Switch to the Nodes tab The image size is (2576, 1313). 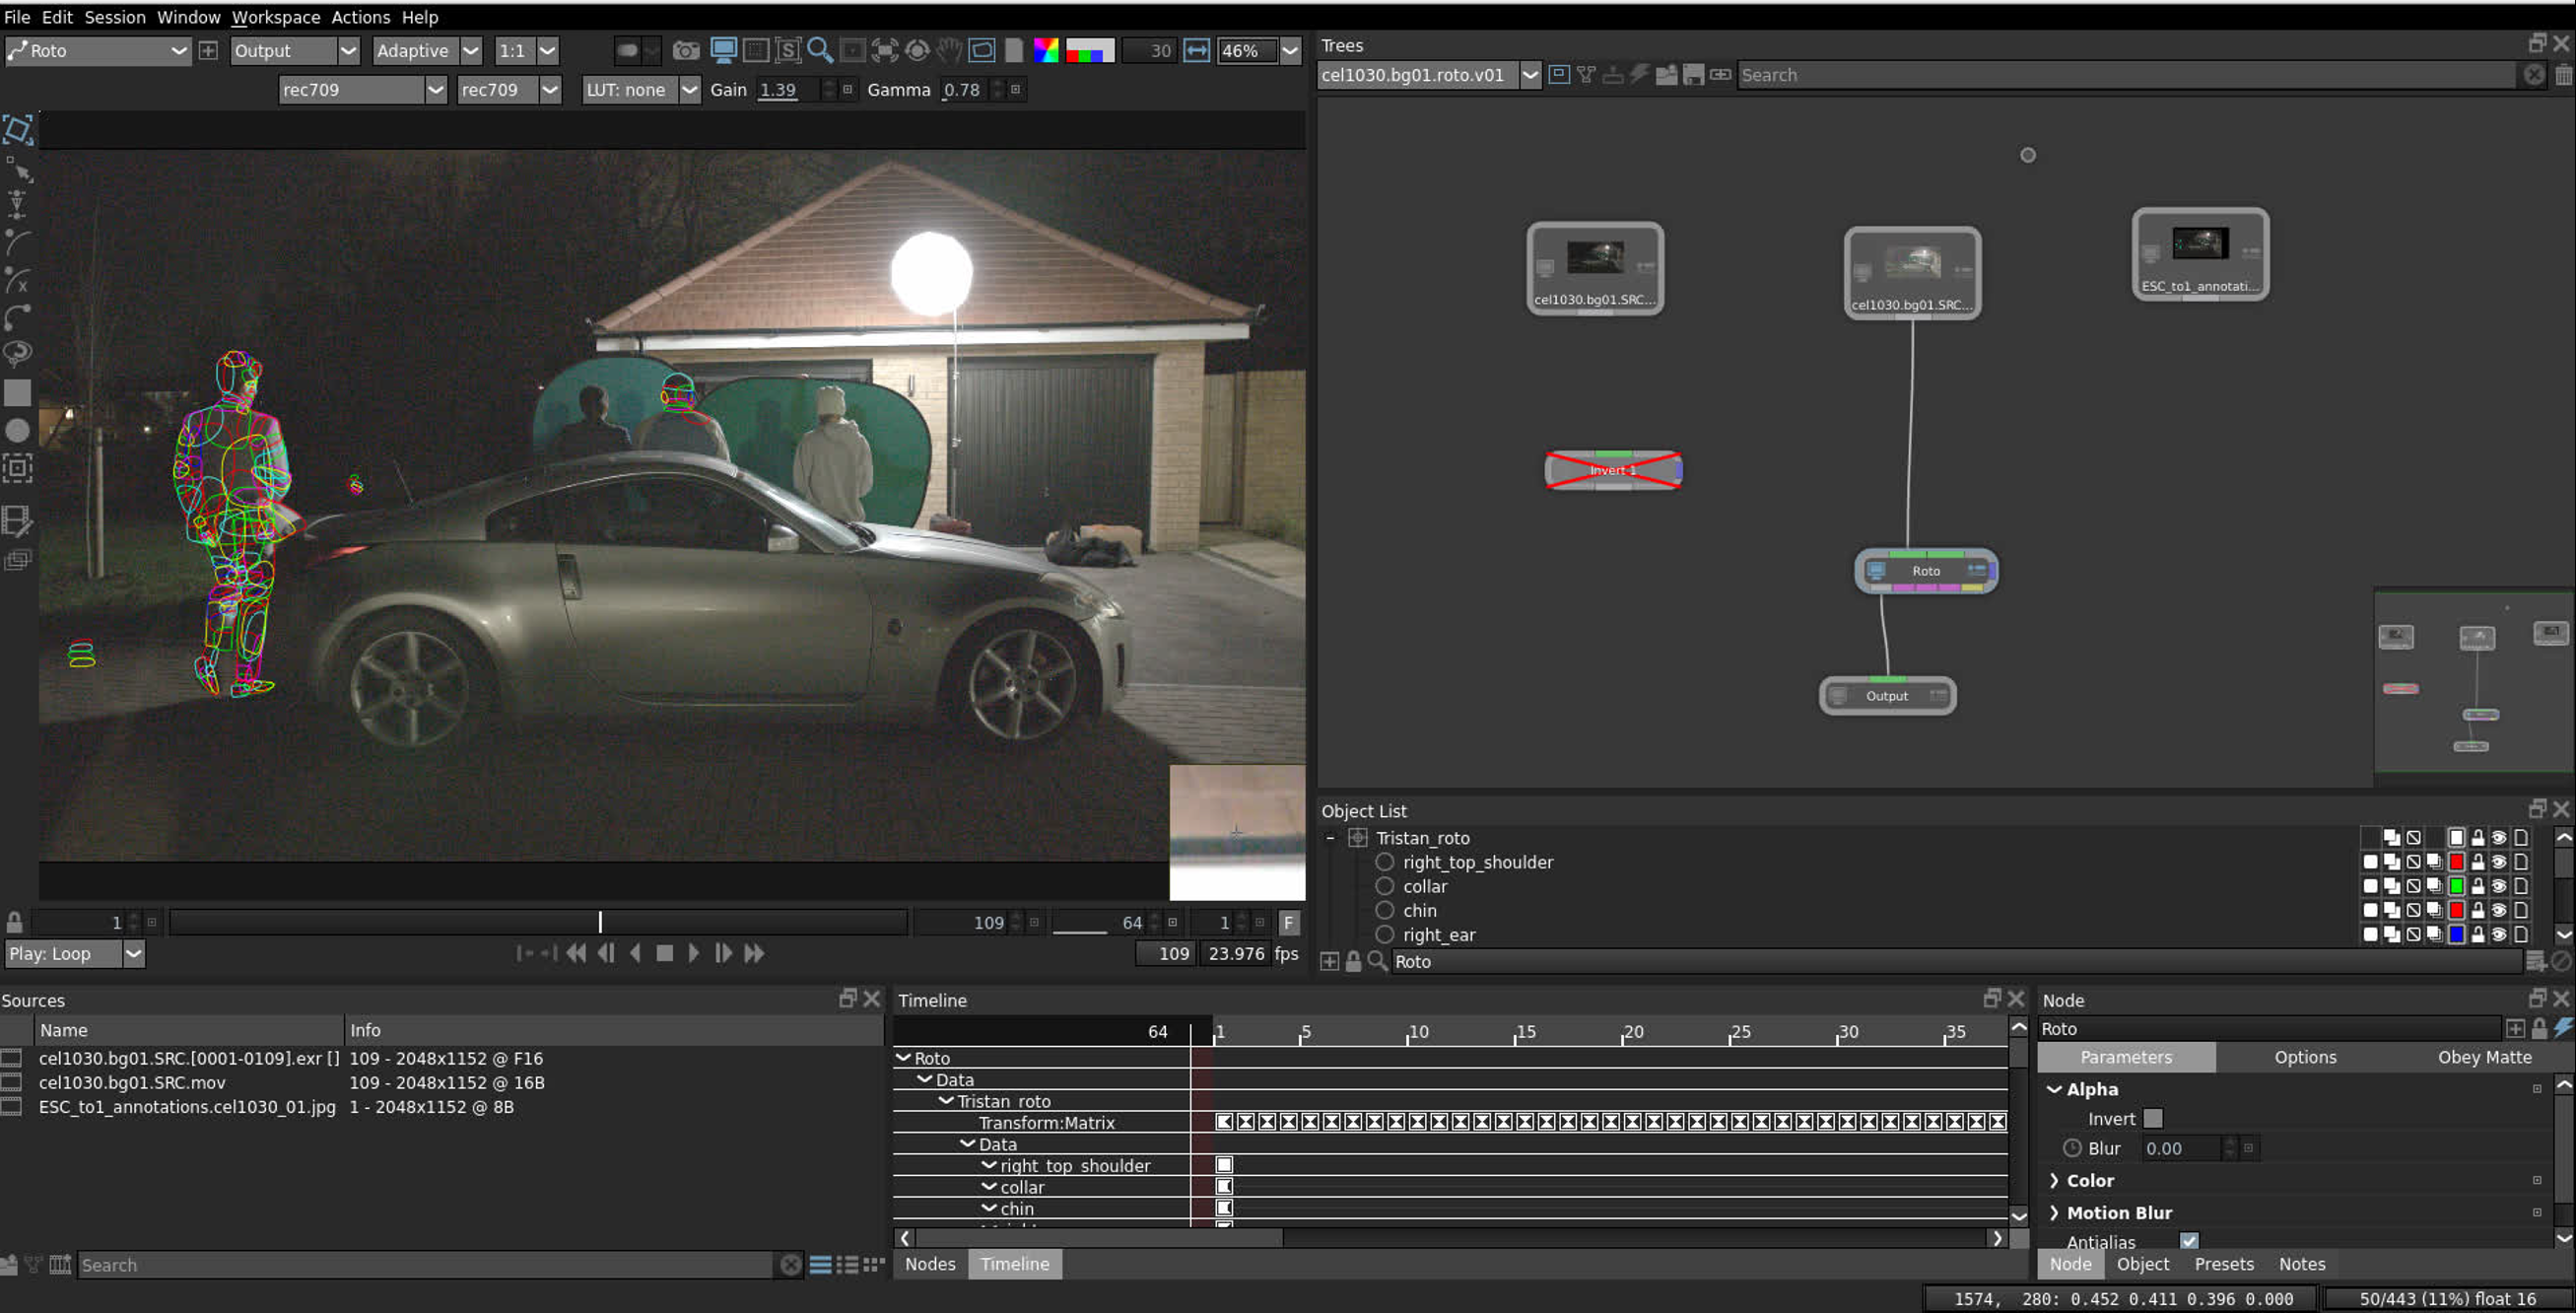[x=929, y=1264]
